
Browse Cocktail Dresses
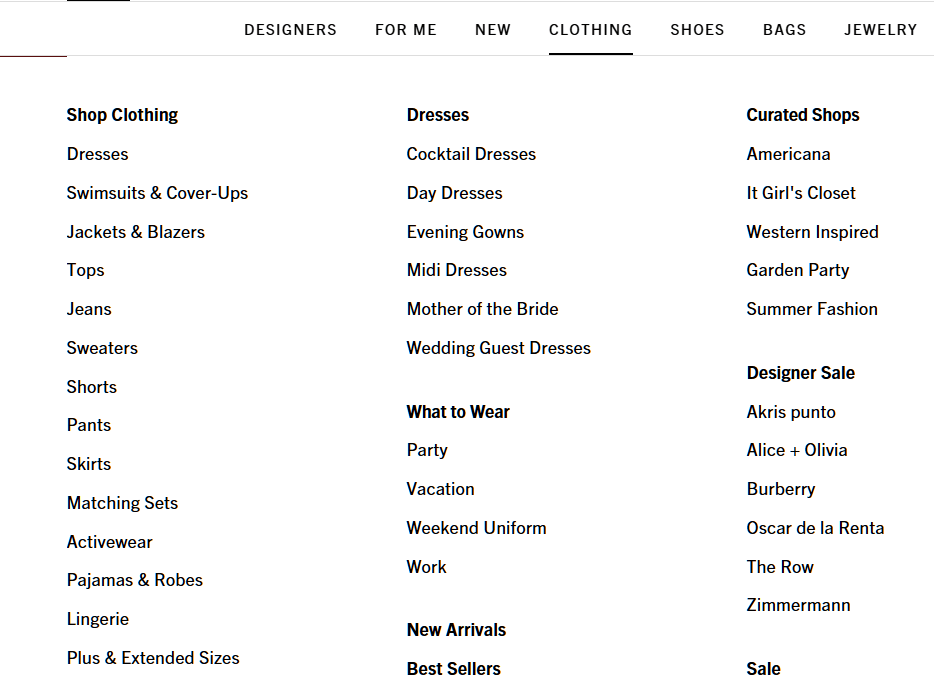coord(471,154)
